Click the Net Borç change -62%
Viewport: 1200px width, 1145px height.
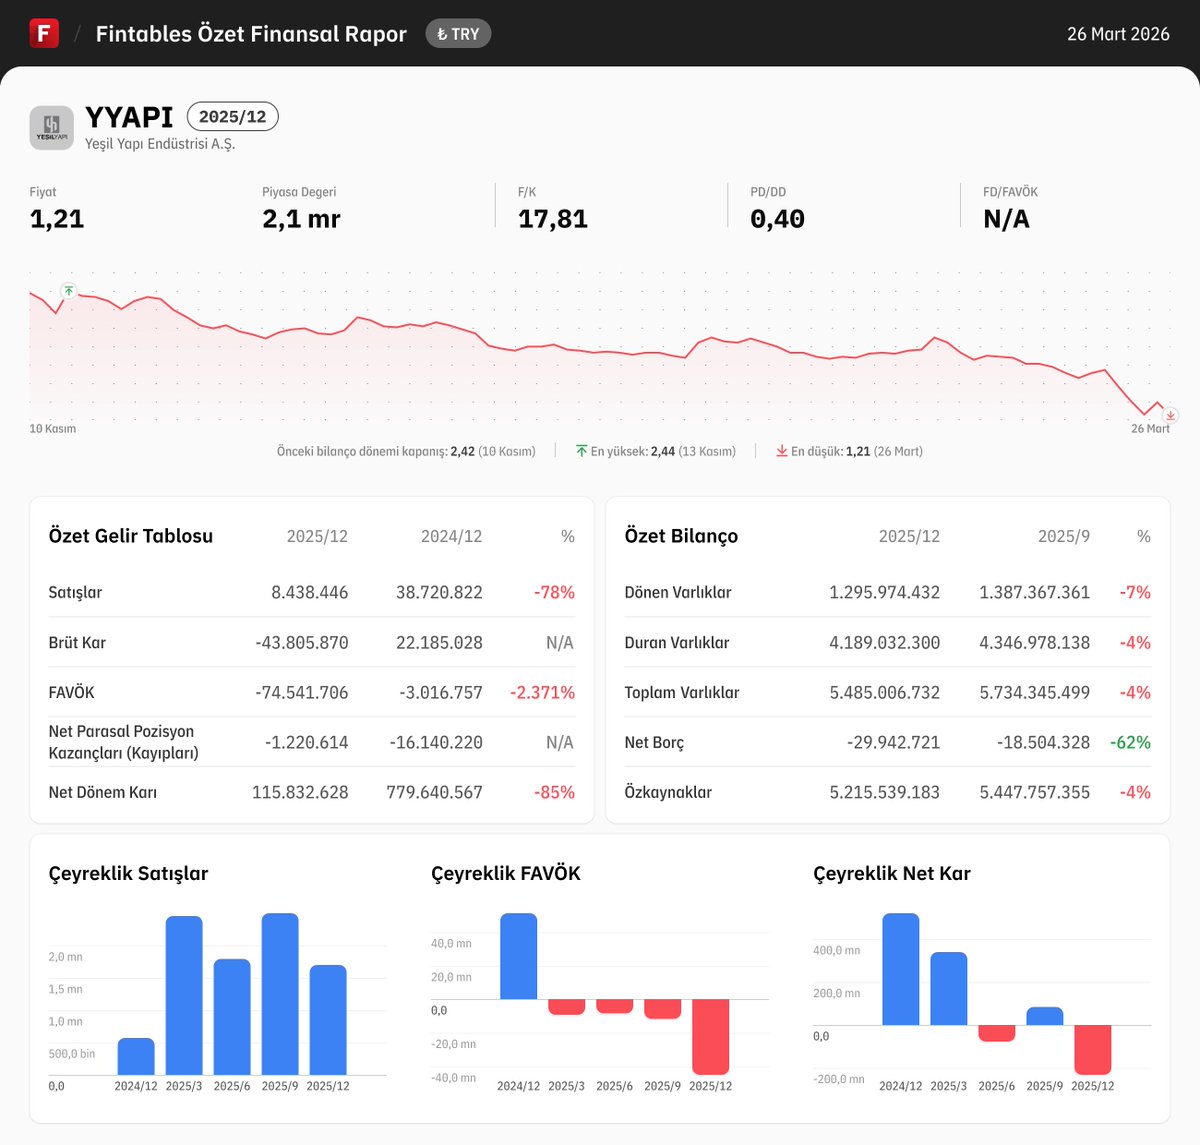coord(1130,742)
